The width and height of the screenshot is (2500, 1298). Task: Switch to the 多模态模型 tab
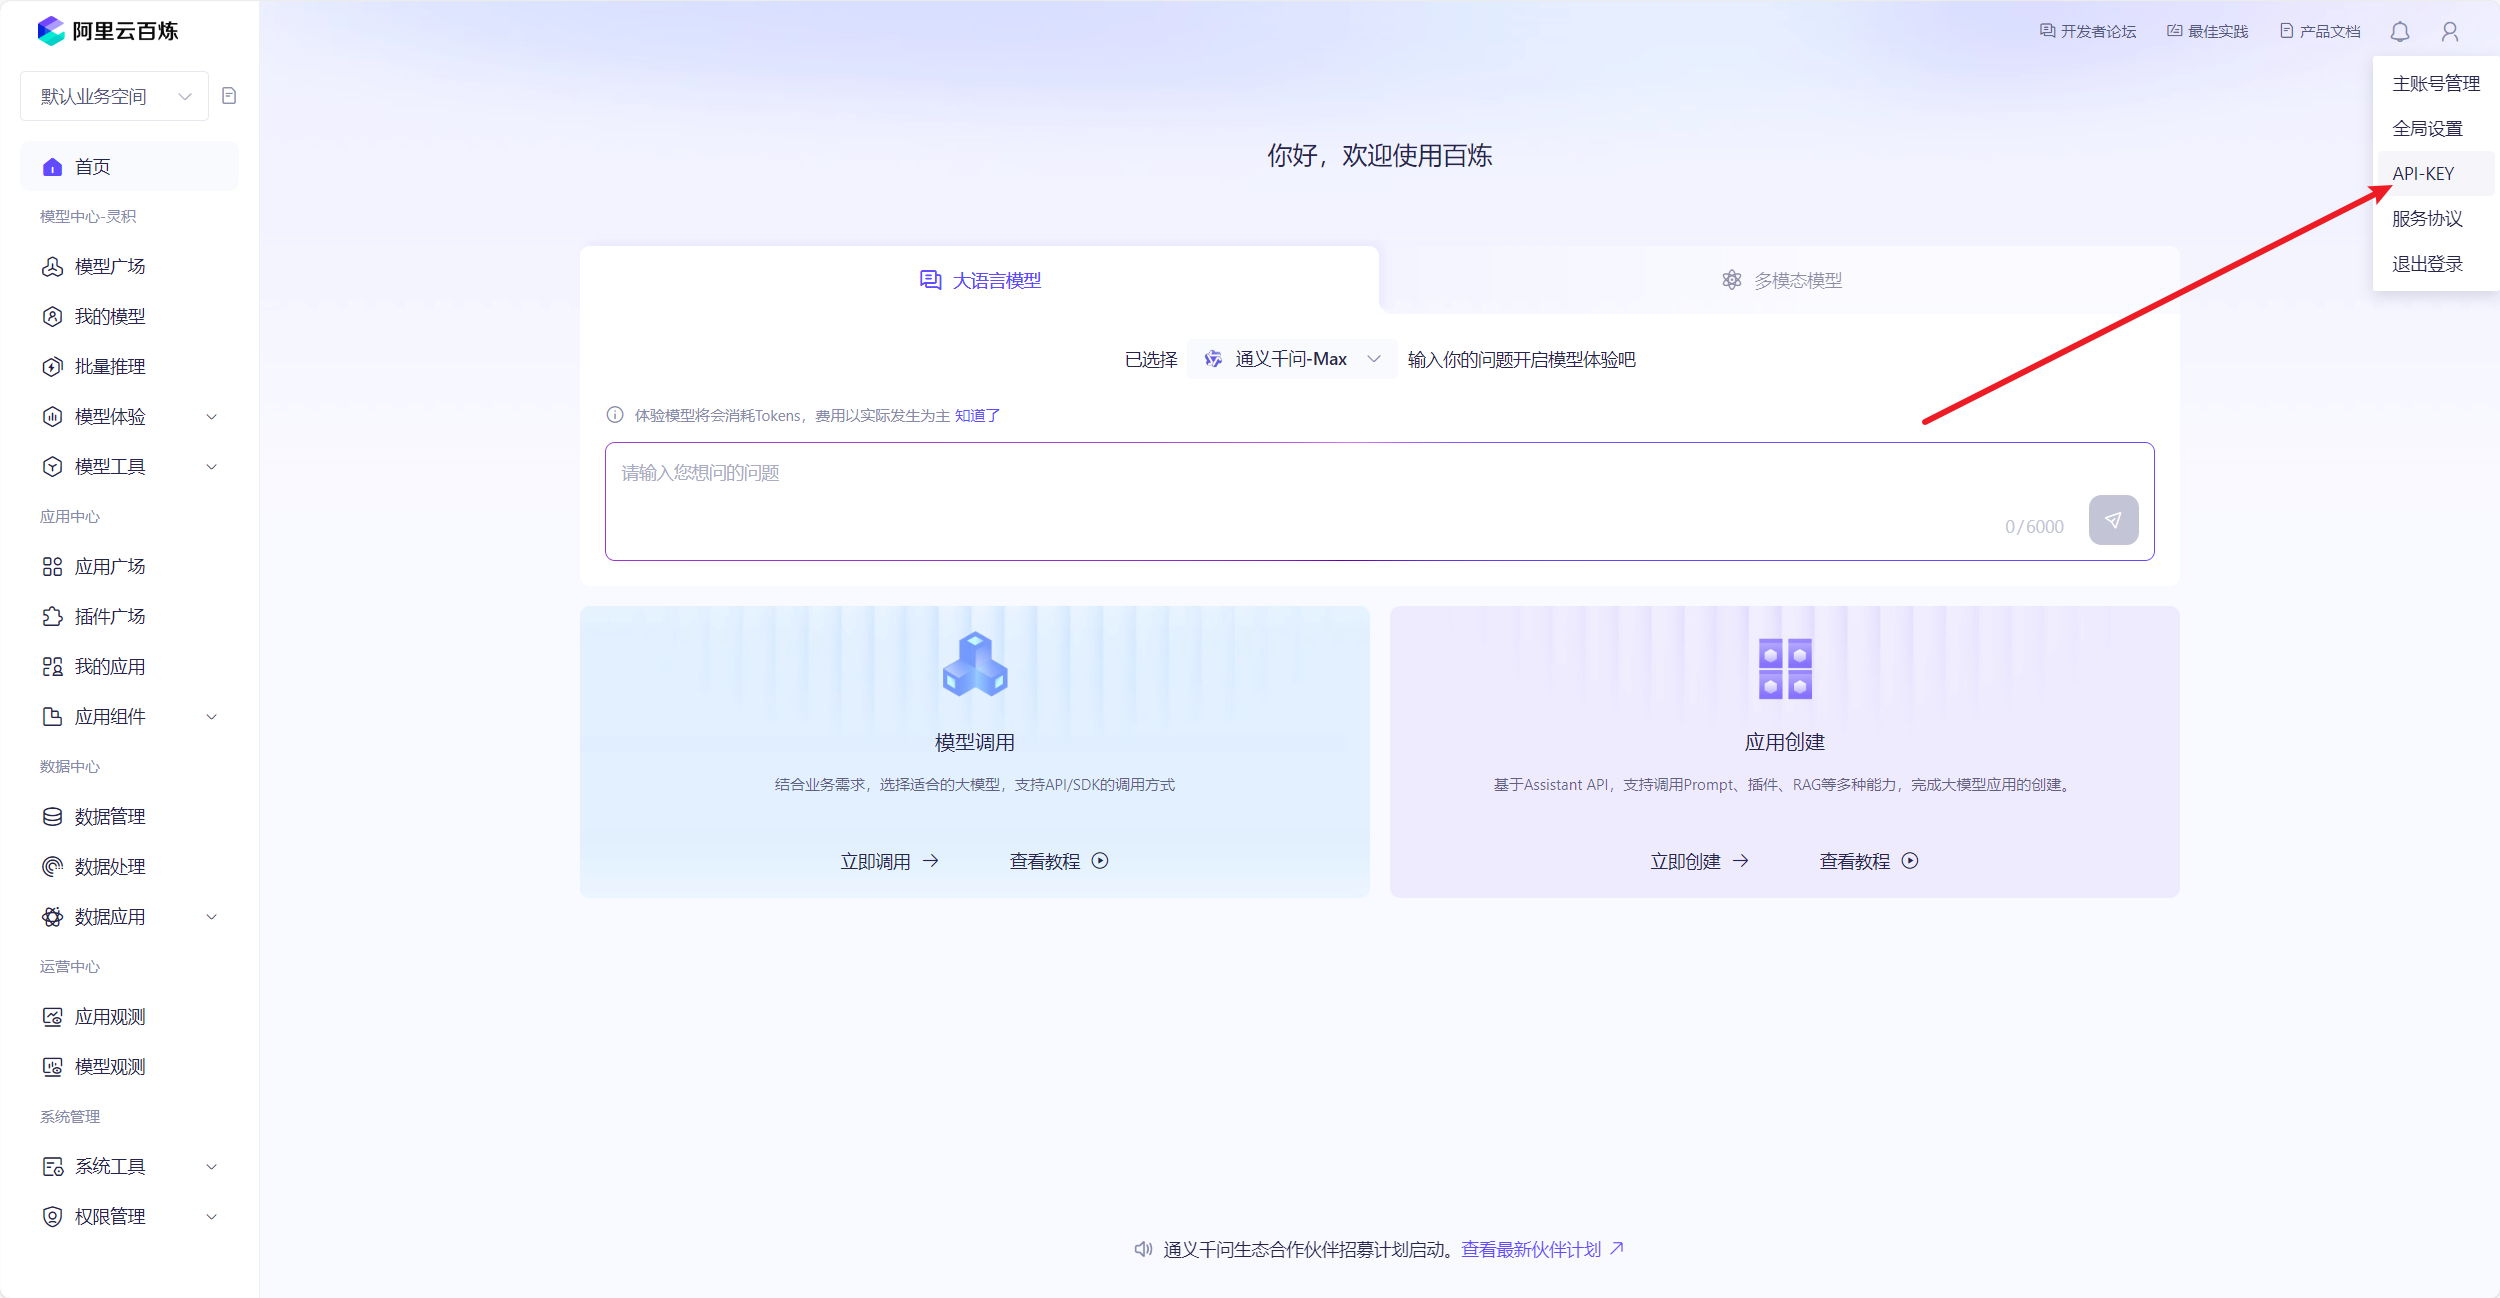point(1781,280)
